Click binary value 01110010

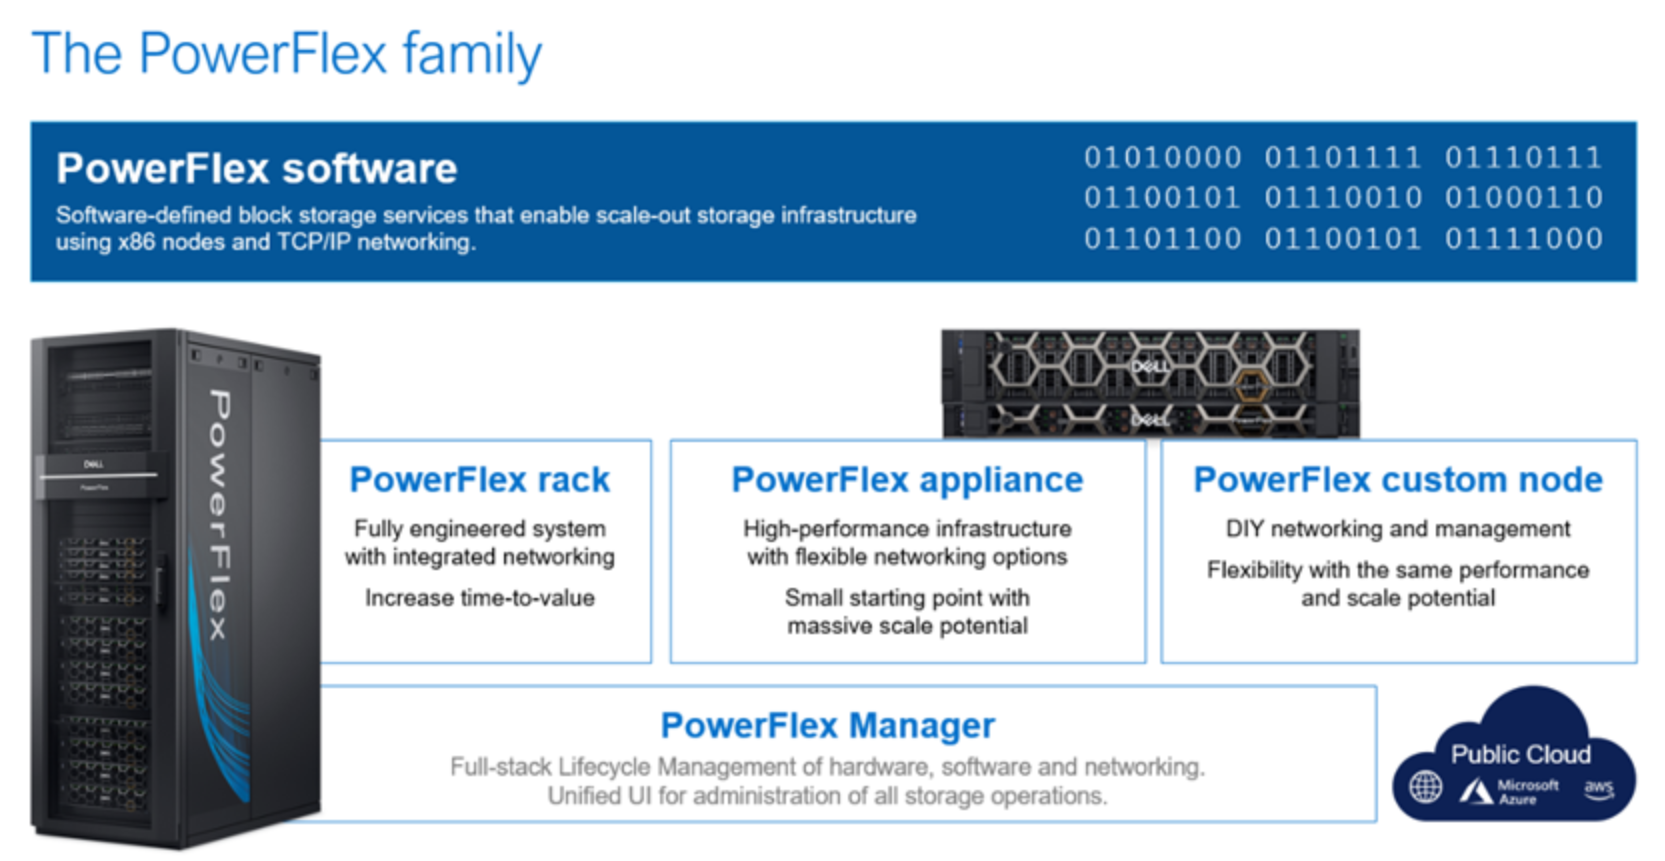pos(1342,197)
